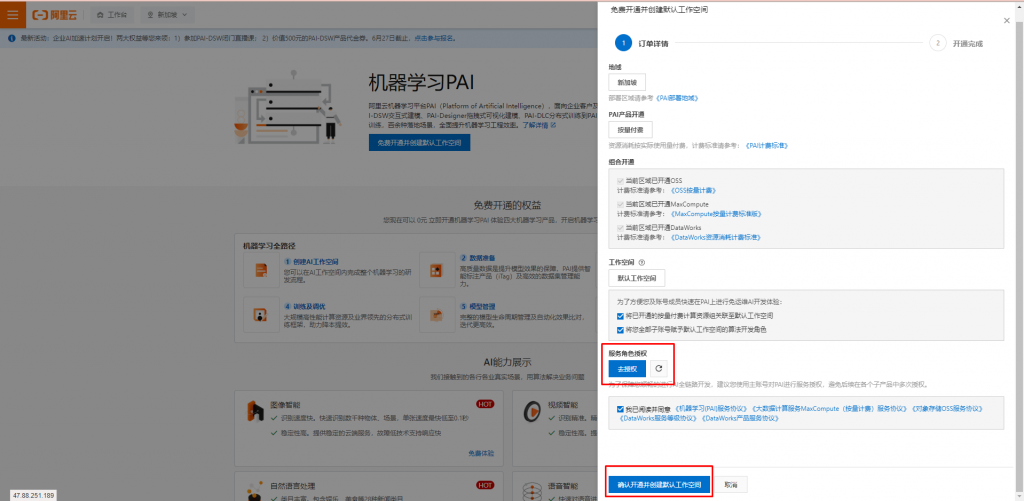Open the 《DataWorks服务等级协议》 link

coord(659,419)
